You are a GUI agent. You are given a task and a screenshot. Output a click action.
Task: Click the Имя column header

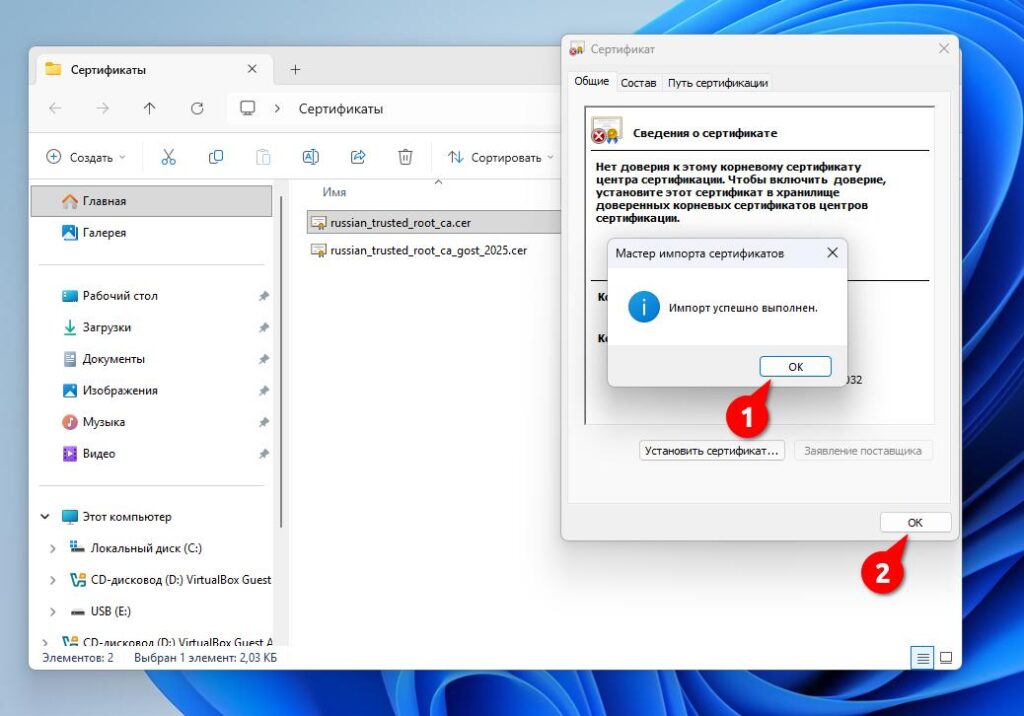(x=334, y=192)
